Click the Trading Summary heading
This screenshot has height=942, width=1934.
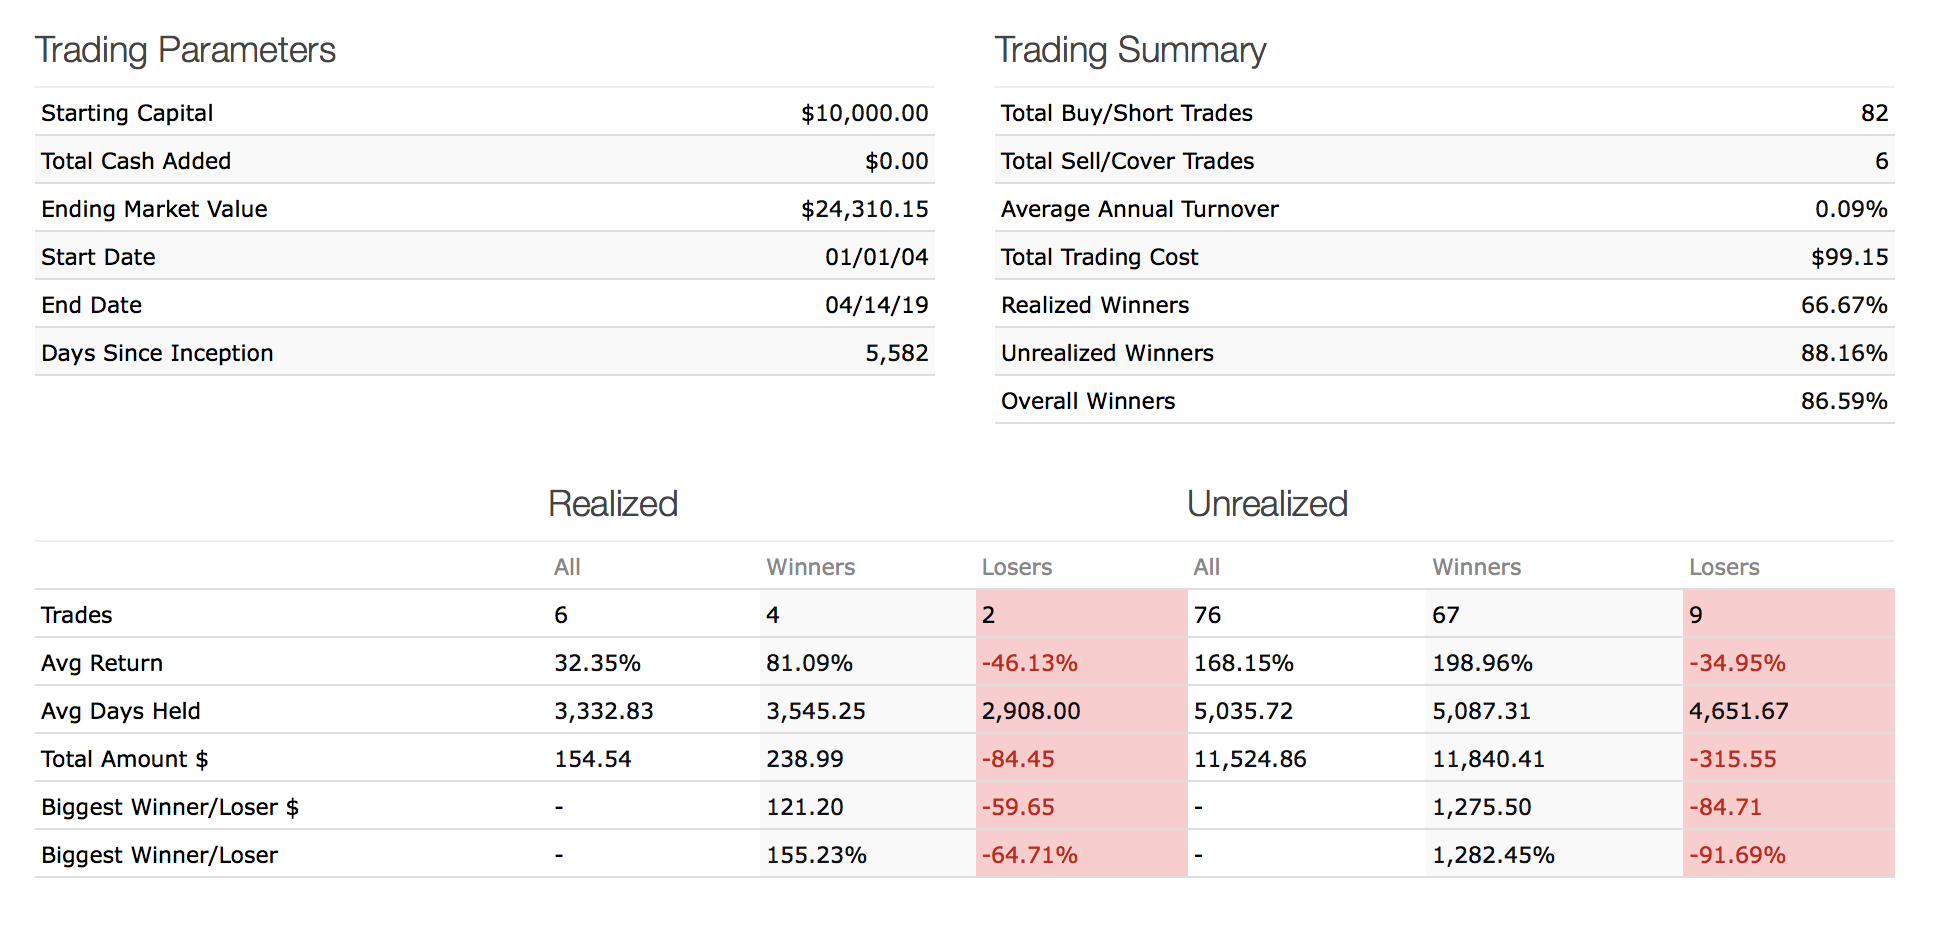(1130, 50)
